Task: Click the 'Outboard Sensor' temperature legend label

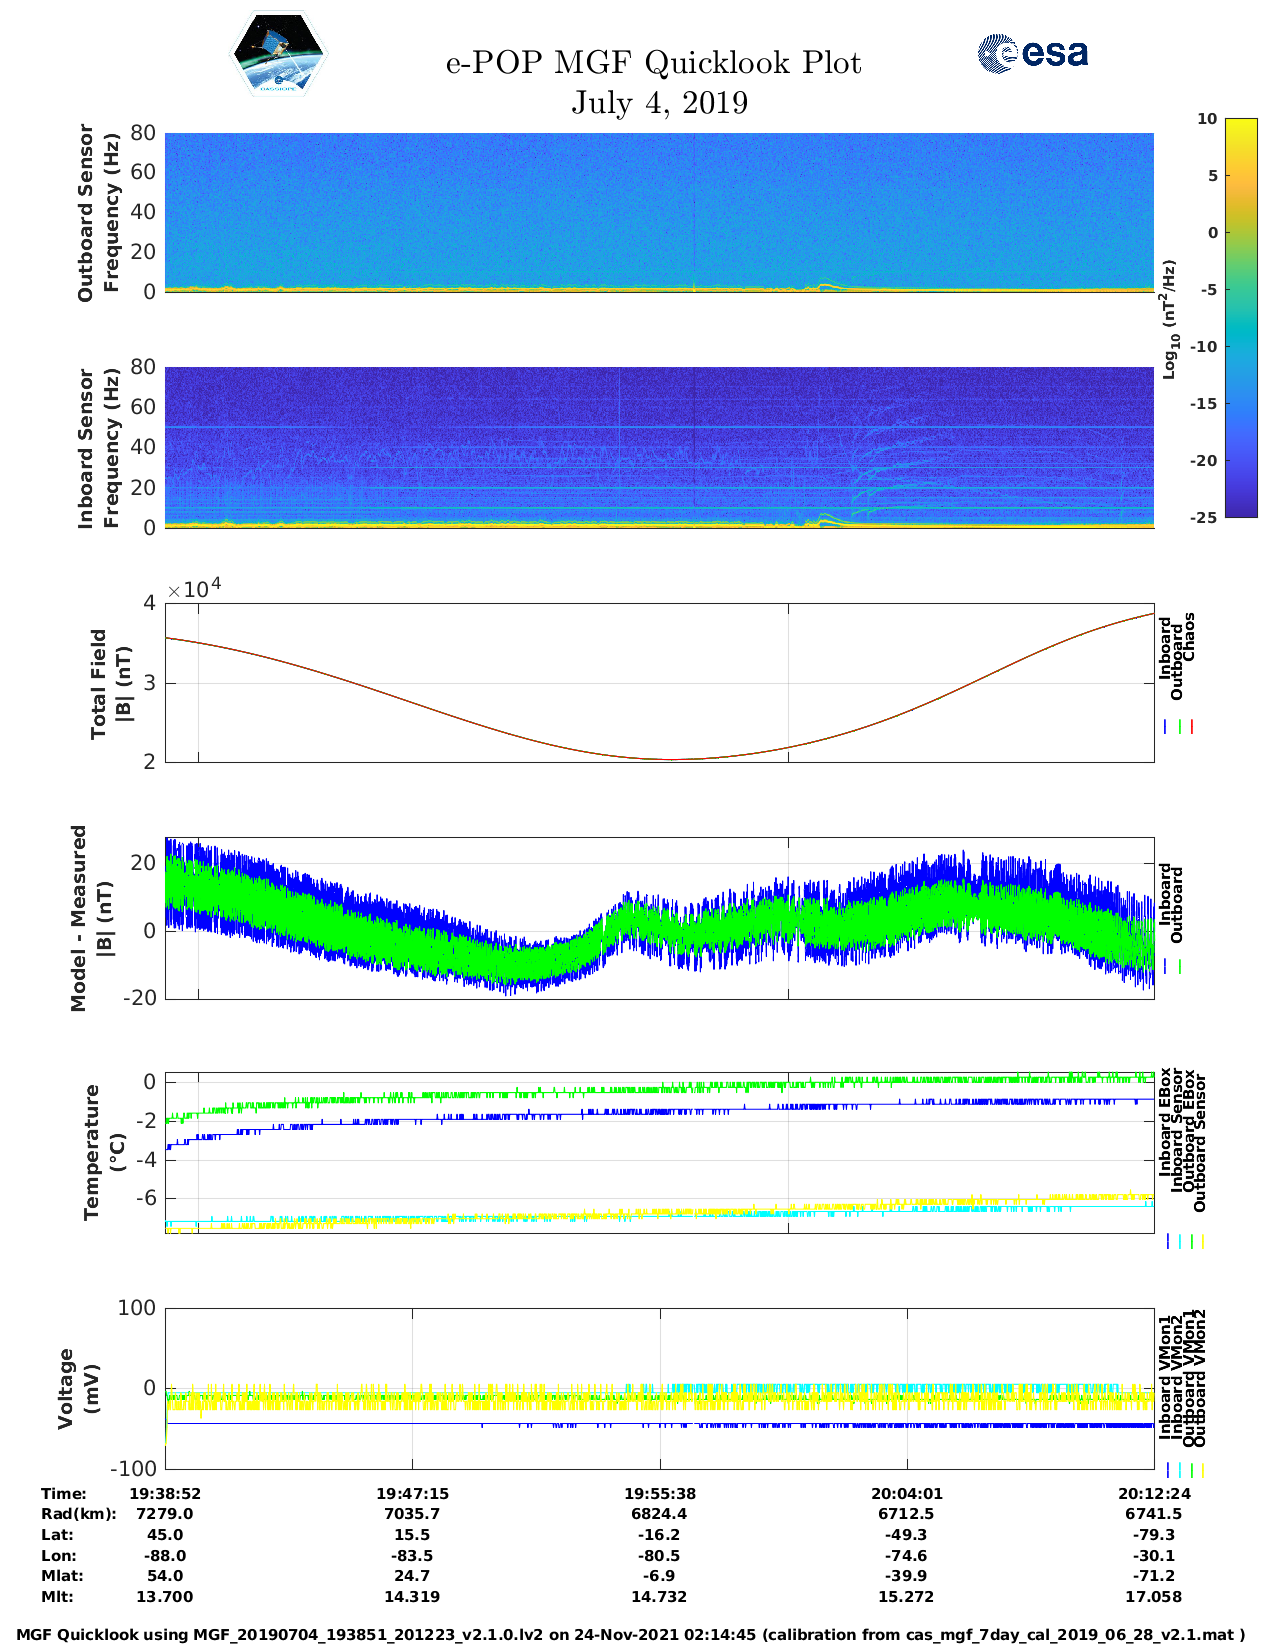Action: tap(1200, 1144)
